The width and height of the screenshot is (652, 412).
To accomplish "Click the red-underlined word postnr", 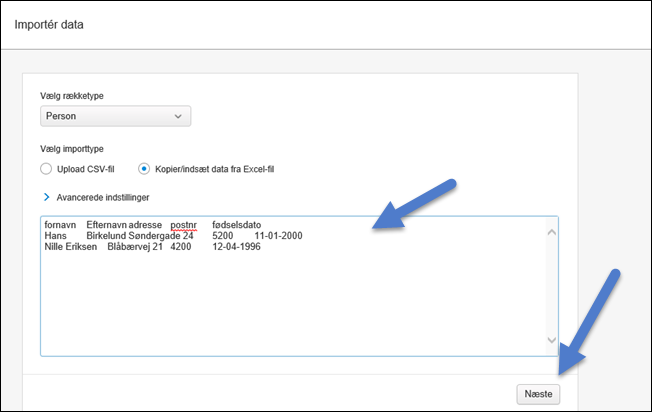I will pos(183,225).
